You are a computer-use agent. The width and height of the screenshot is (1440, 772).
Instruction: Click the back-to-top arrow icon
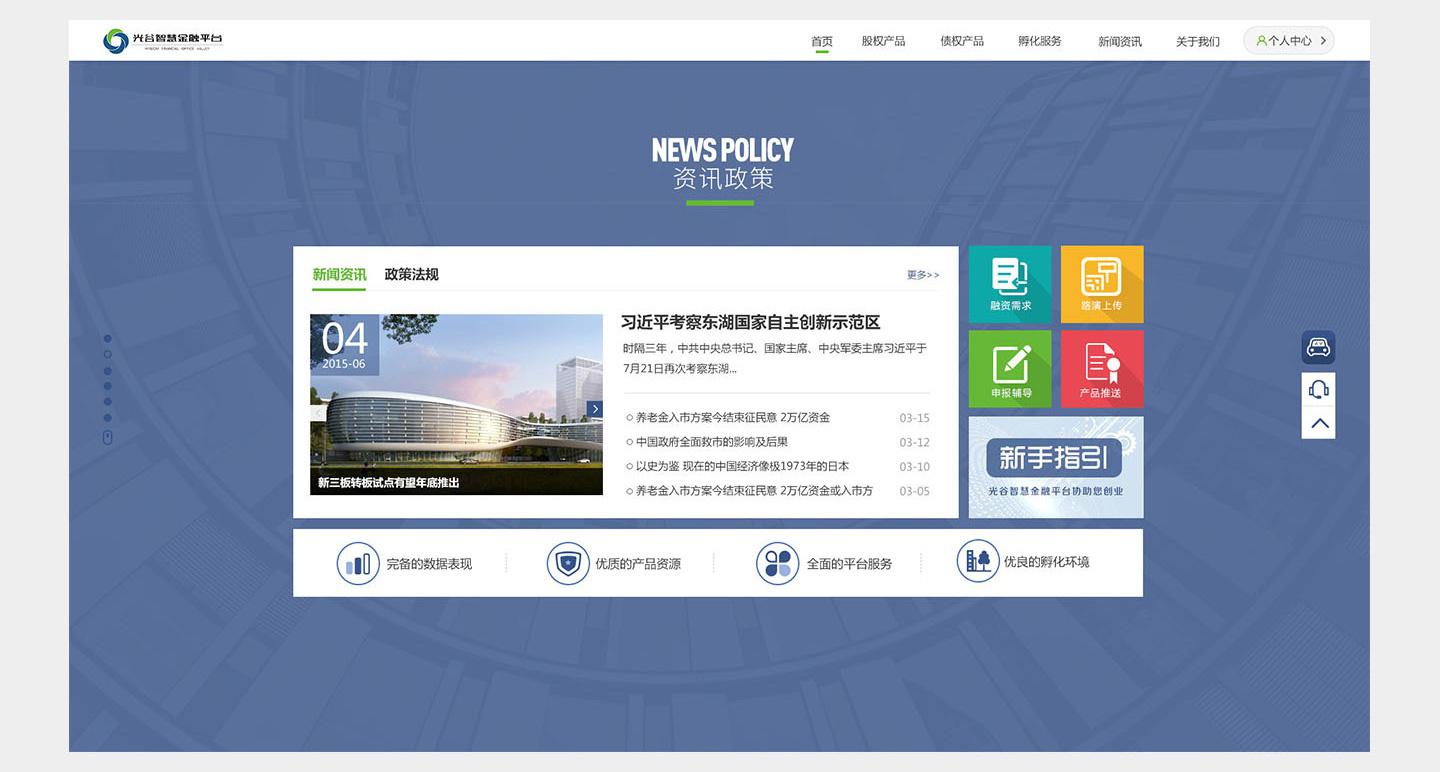coord(1318,423)
